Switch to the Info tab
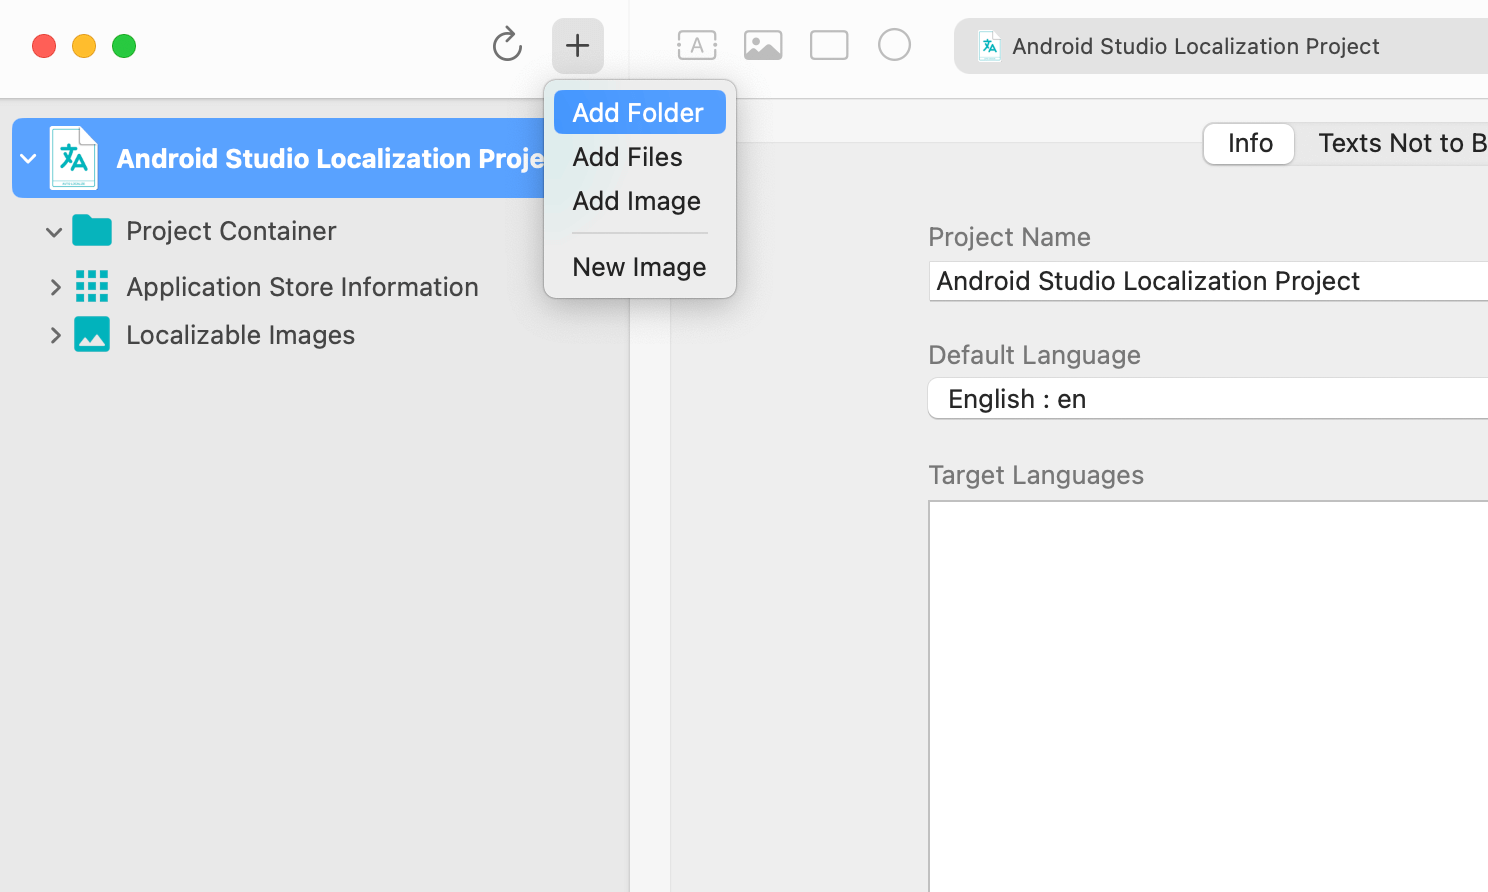Screen dimensions: 1488x892 coord(1249,143)
